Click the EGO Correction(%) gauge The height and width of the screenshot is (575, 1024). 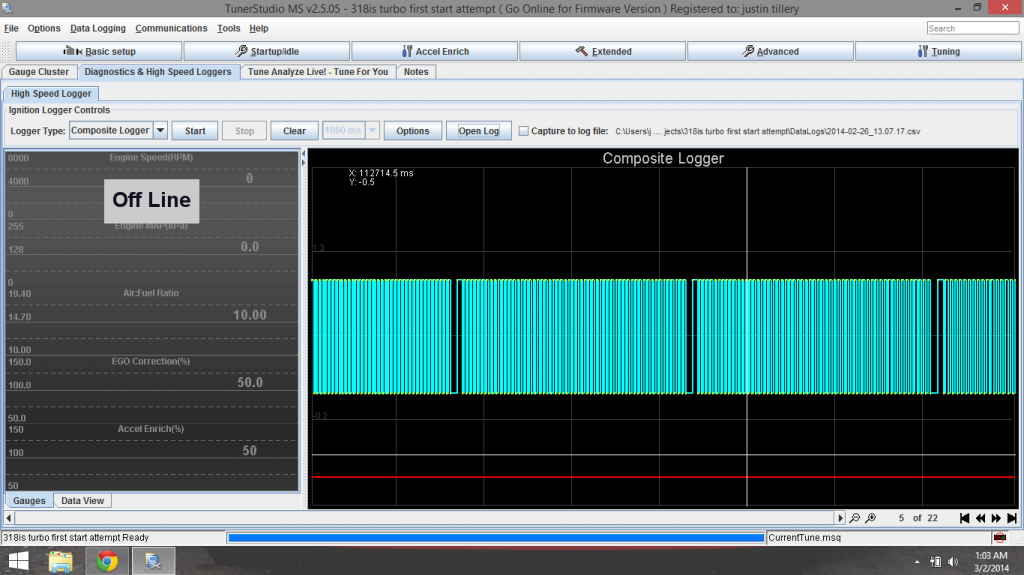click(152, 389)
